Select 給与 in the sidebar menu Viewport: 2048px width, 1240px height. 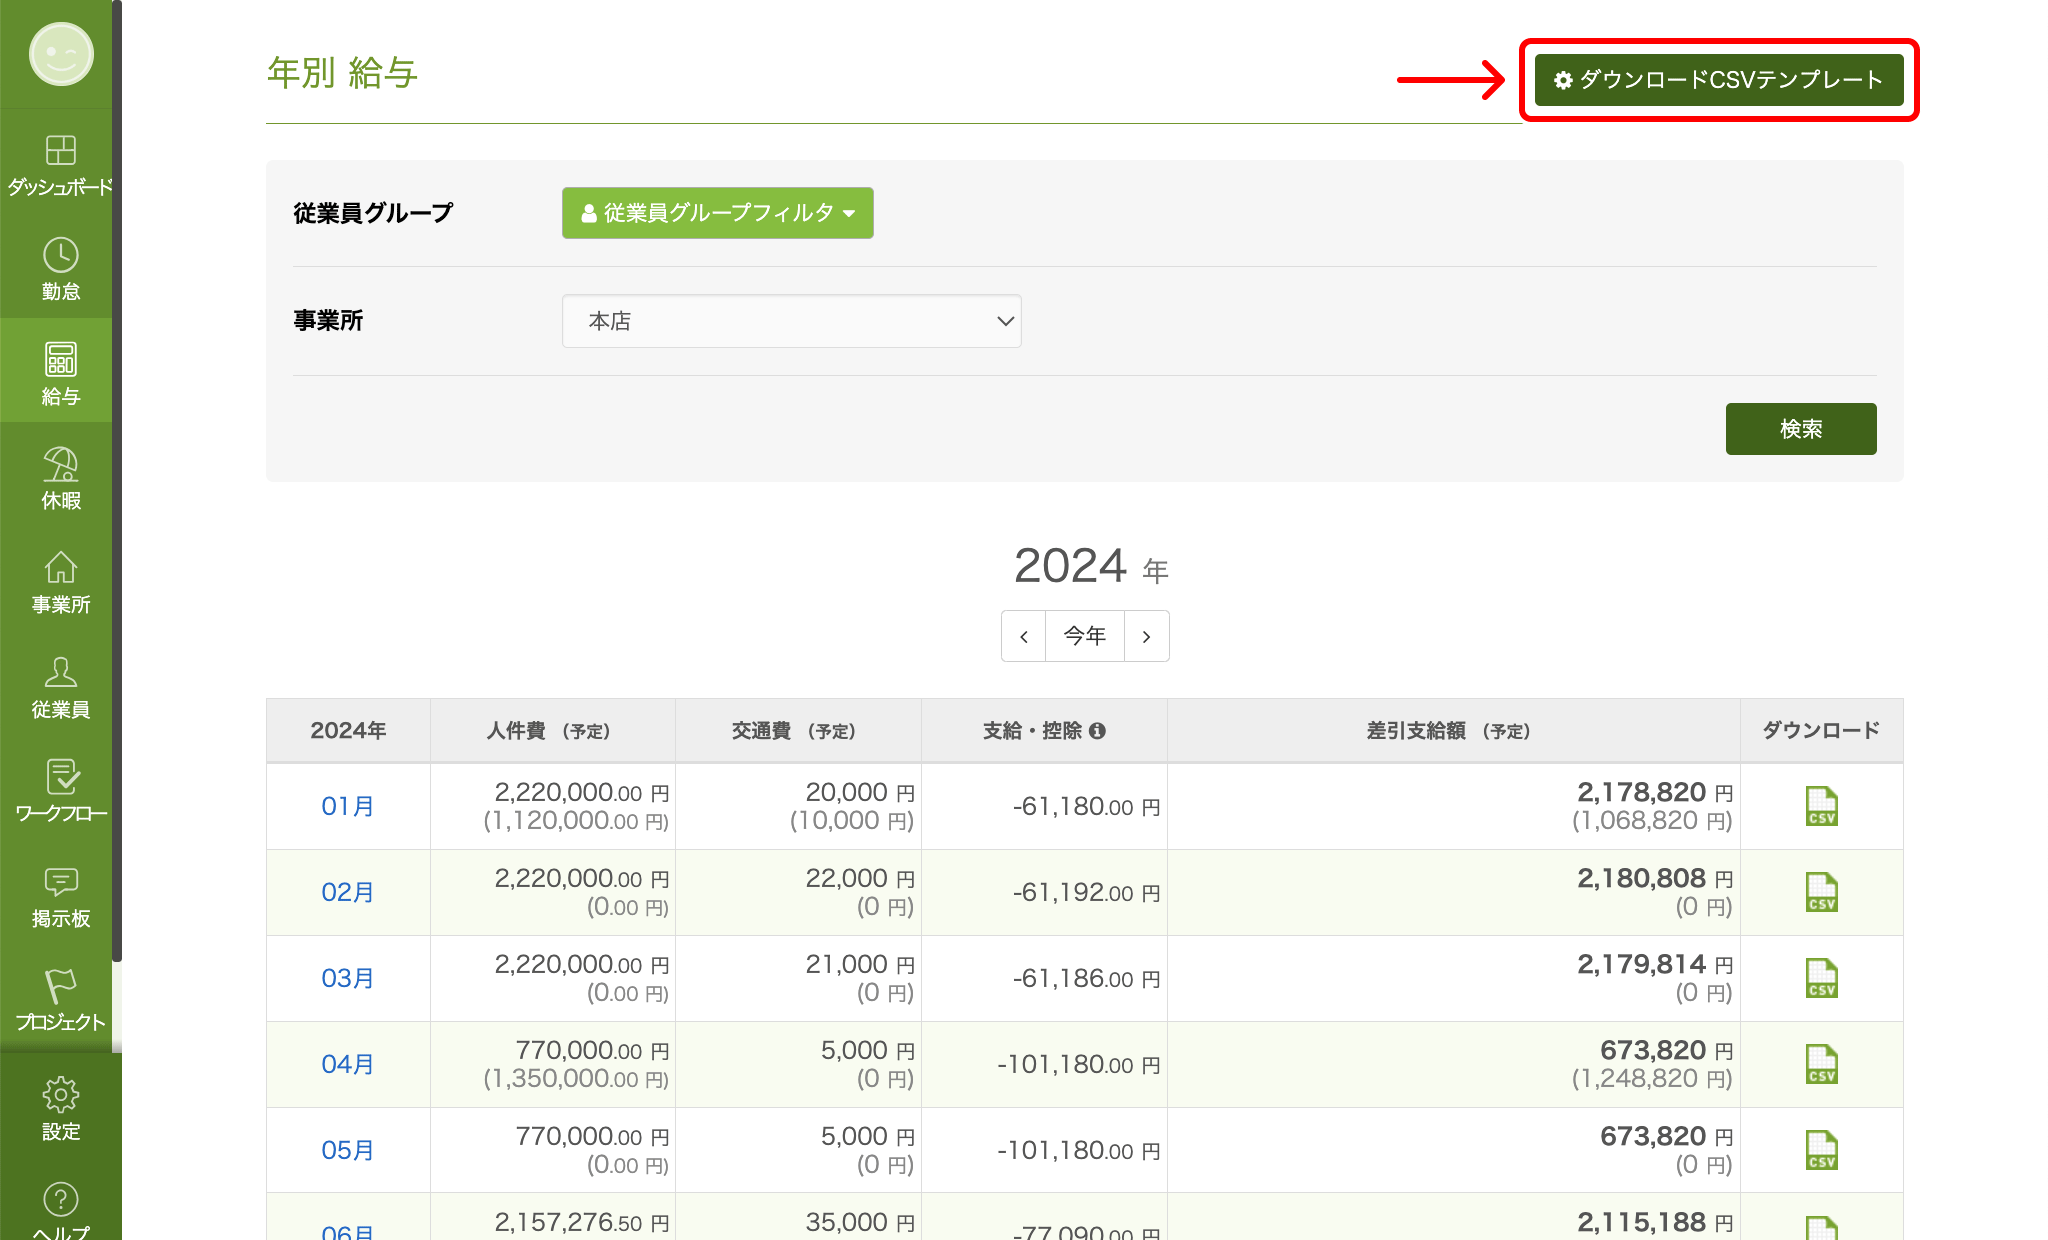point(60,371)
